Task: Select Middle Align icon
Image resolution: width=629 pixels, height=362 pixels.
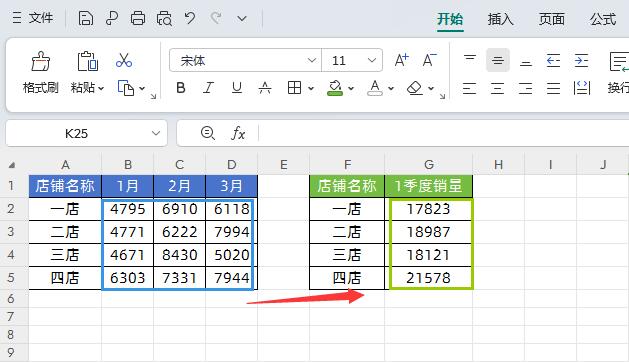Action: [498, 60]
